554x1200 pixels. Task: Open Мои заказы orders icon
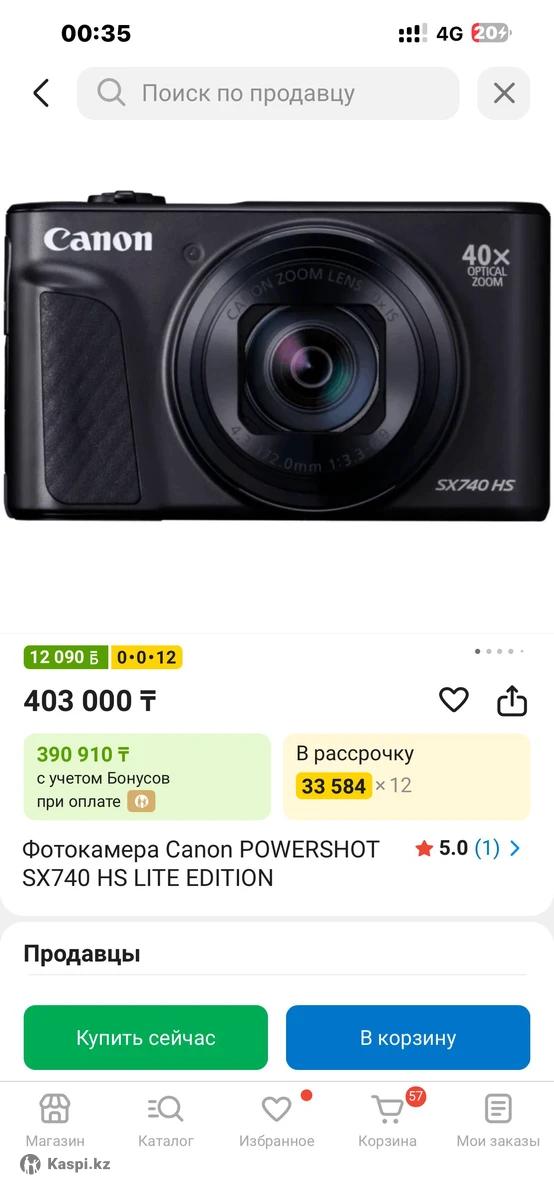[498, 1121]
